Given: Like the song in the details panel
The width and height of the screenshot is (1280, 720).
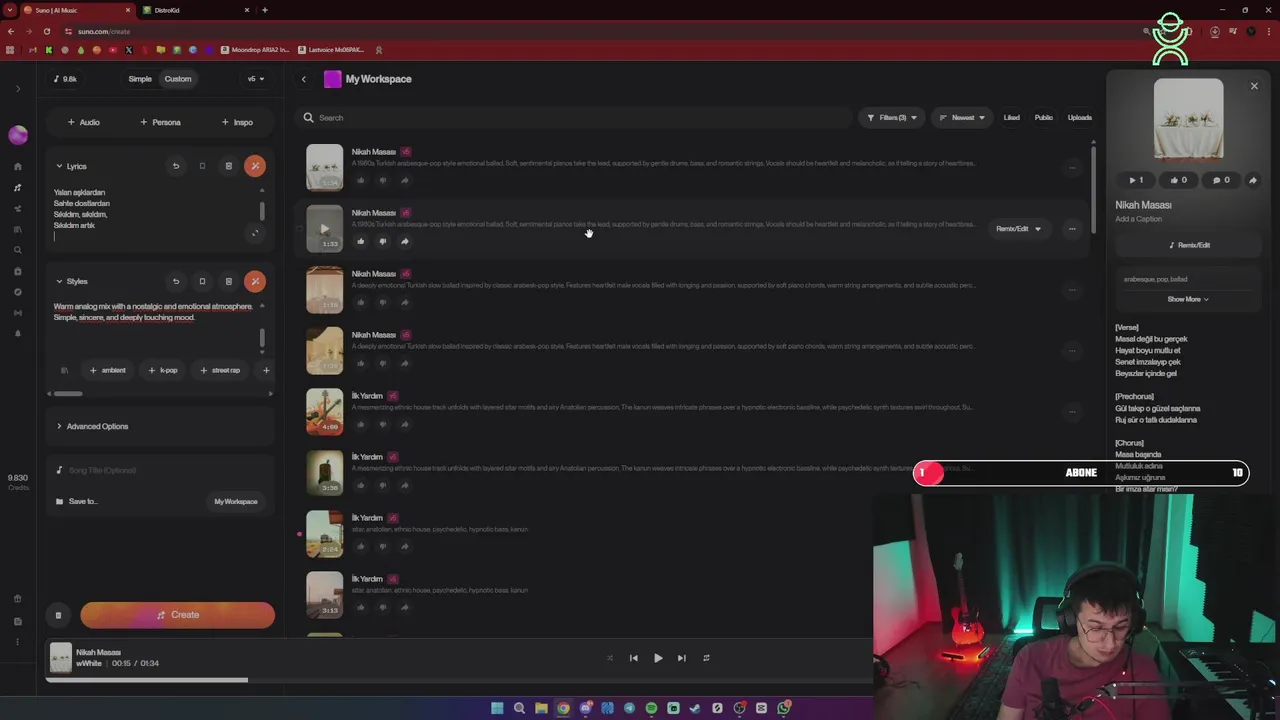Looking at the screenshot, I should tap(1178, 180).
